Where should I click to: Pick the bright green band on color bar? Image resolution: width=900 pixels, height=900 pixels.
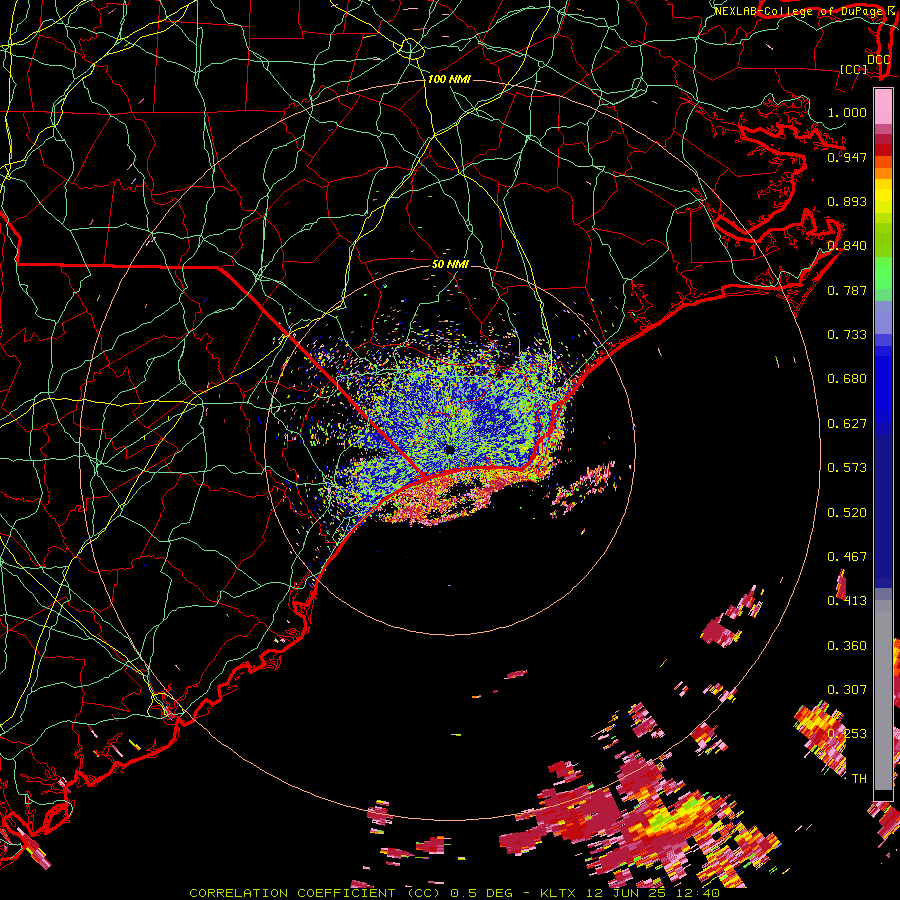point(883,273)
